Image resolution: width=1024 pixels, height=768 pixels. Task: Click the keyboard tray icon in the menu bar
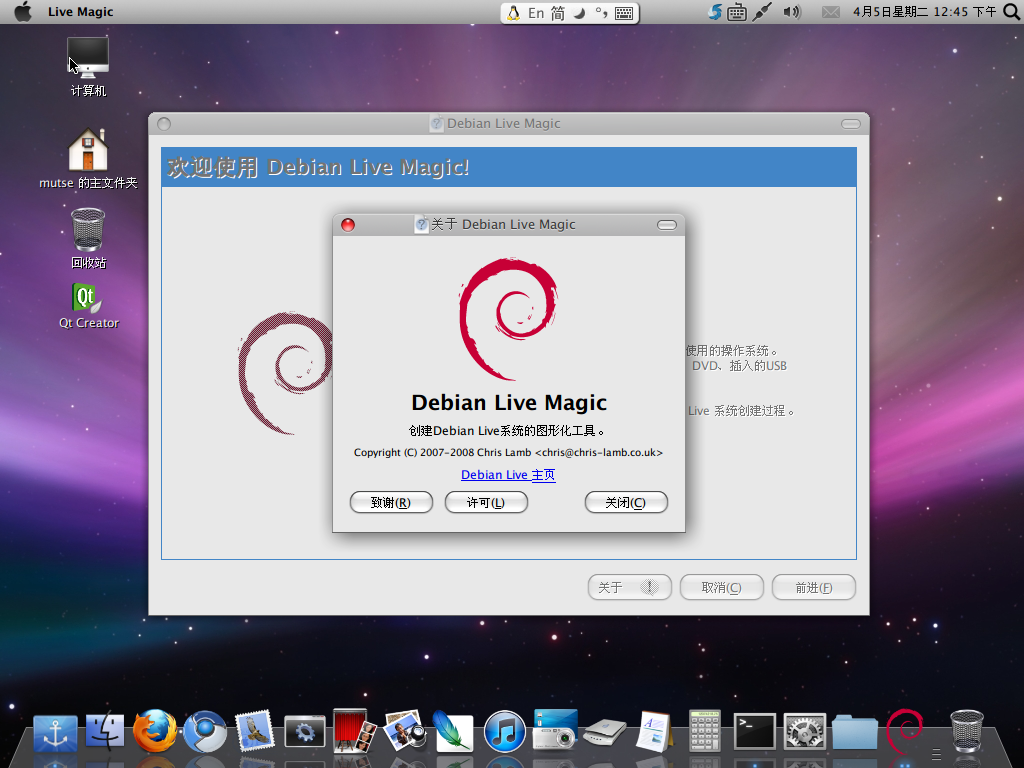tap(737, 12)
